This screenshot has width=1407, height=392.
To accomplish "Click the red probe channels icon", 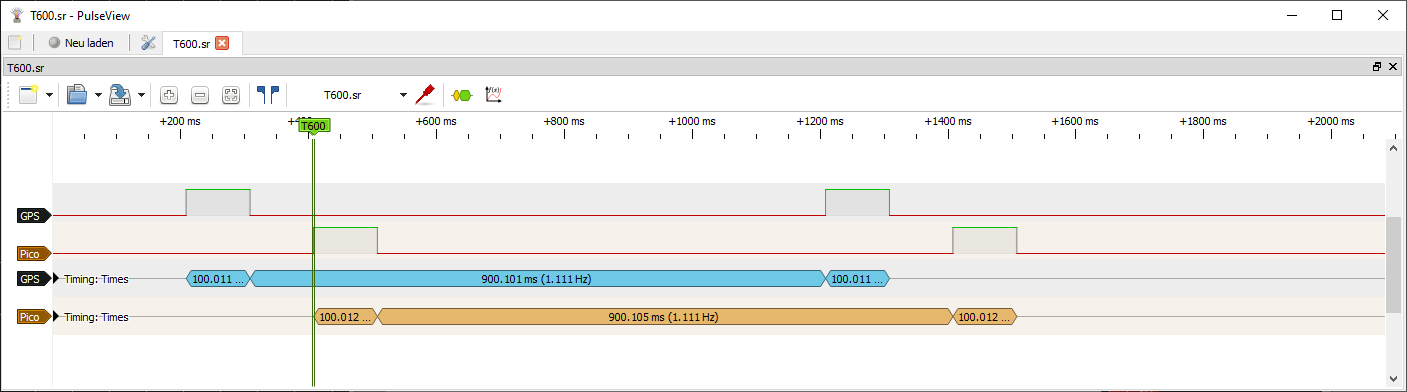I will [425, 95].
